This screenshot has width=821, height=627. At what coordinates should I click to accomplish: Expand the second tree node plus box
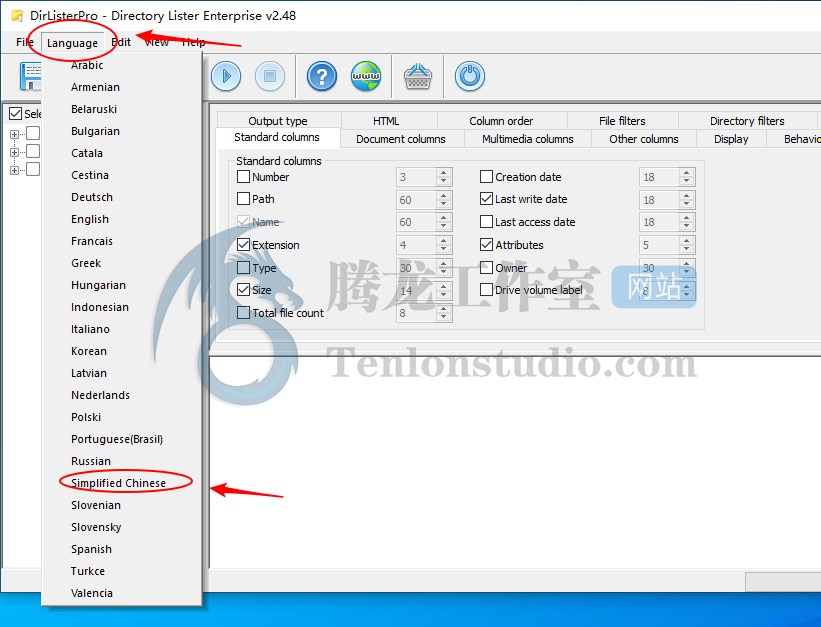click(x=14, y=152)
